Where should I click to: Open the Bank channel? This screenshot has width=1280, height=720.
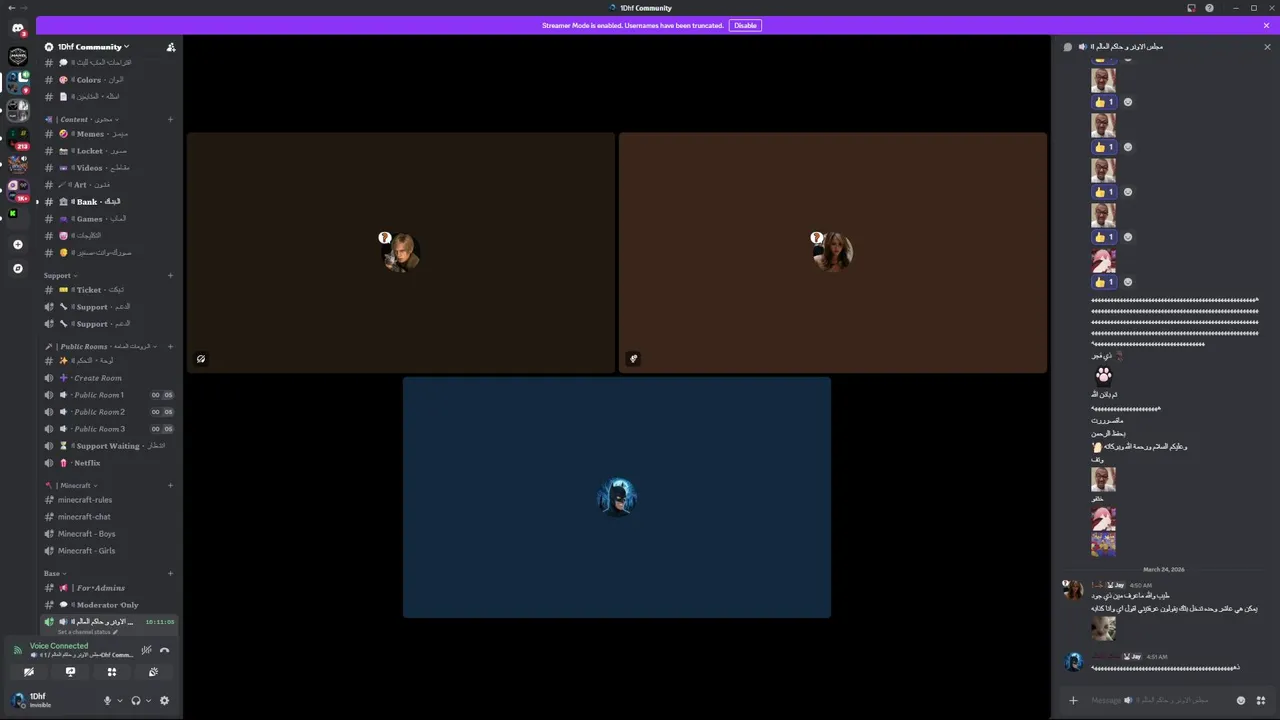(109, 202)
